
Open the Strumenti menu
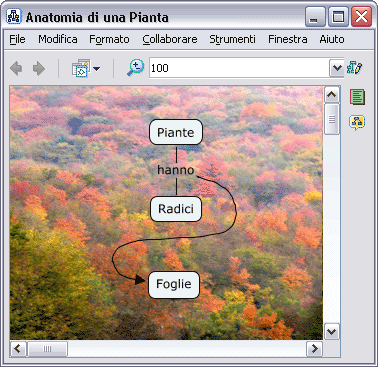coord(233,39)
